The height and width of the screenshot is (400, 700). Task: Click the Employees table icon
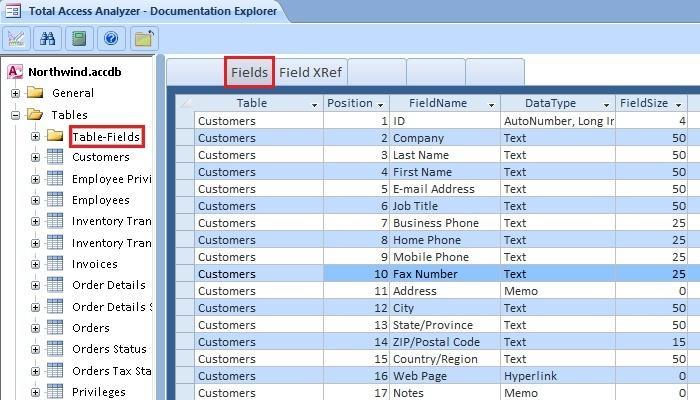55,200
